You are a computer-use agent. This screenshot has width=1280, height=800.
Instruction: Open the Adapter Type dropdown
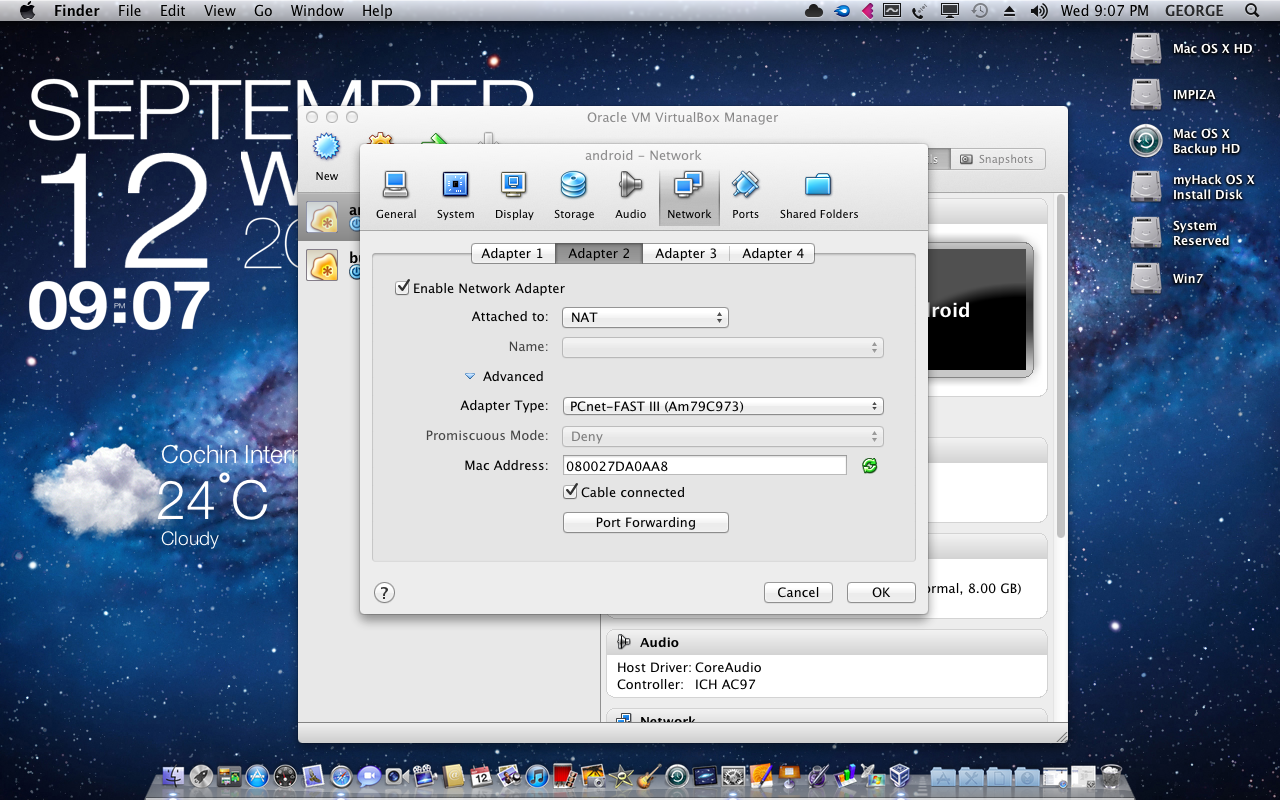click(723, 406)
